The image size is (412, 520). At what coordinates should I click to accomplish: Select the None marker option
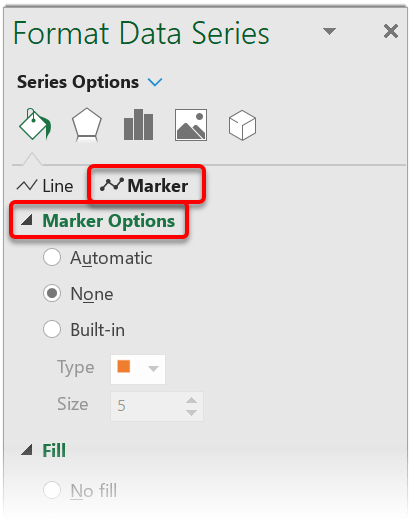pyautogui.click(x=52, y=293)
